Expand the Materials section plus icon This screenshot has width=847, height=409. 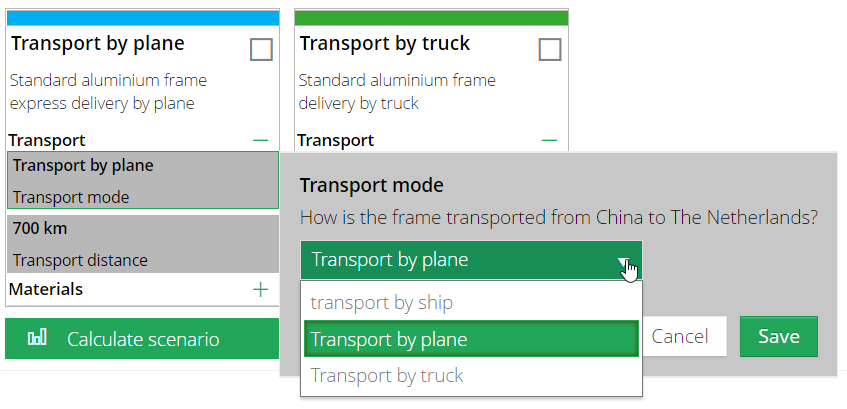[261, 289]
